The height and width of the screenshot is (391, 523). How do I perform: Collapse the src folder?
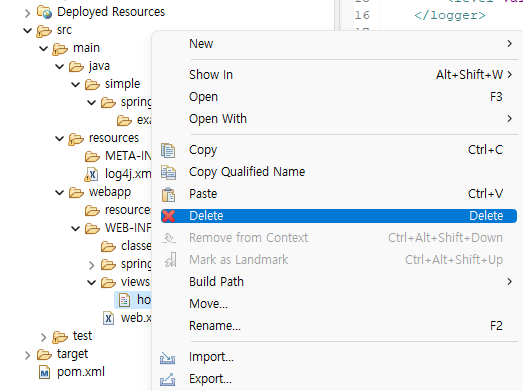tap(27, 31)
